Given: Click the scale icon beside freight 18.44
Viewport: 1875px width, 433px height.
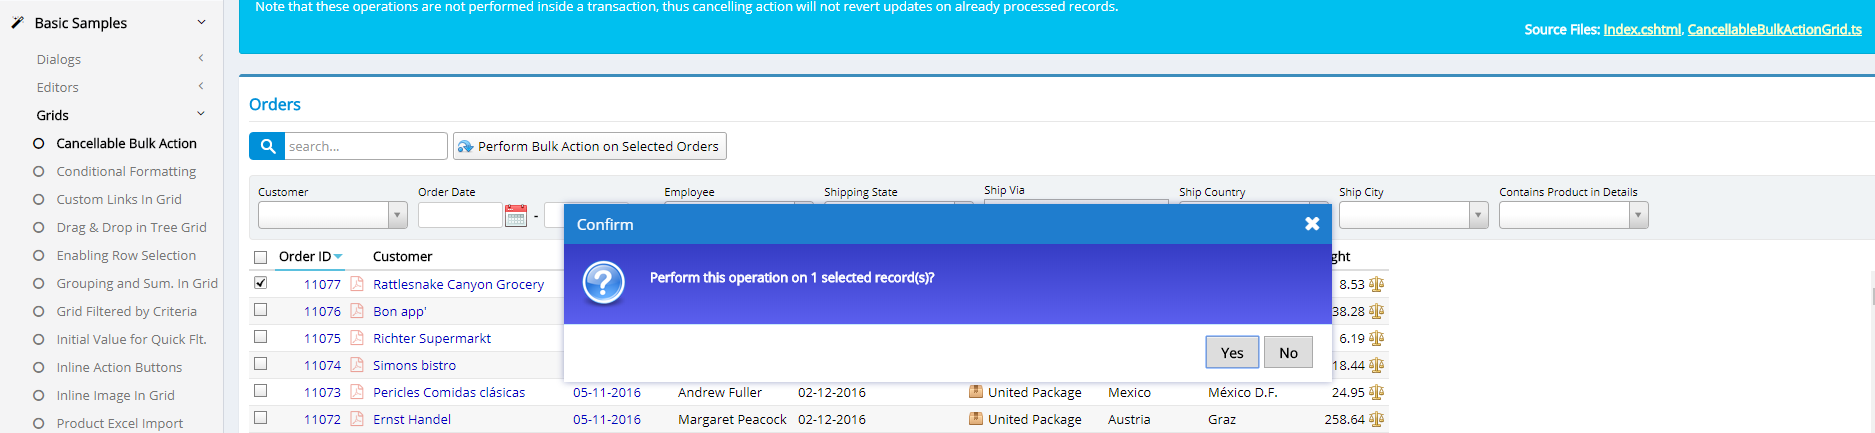Looking at the screenshot, I should (x=1377, y=365).
